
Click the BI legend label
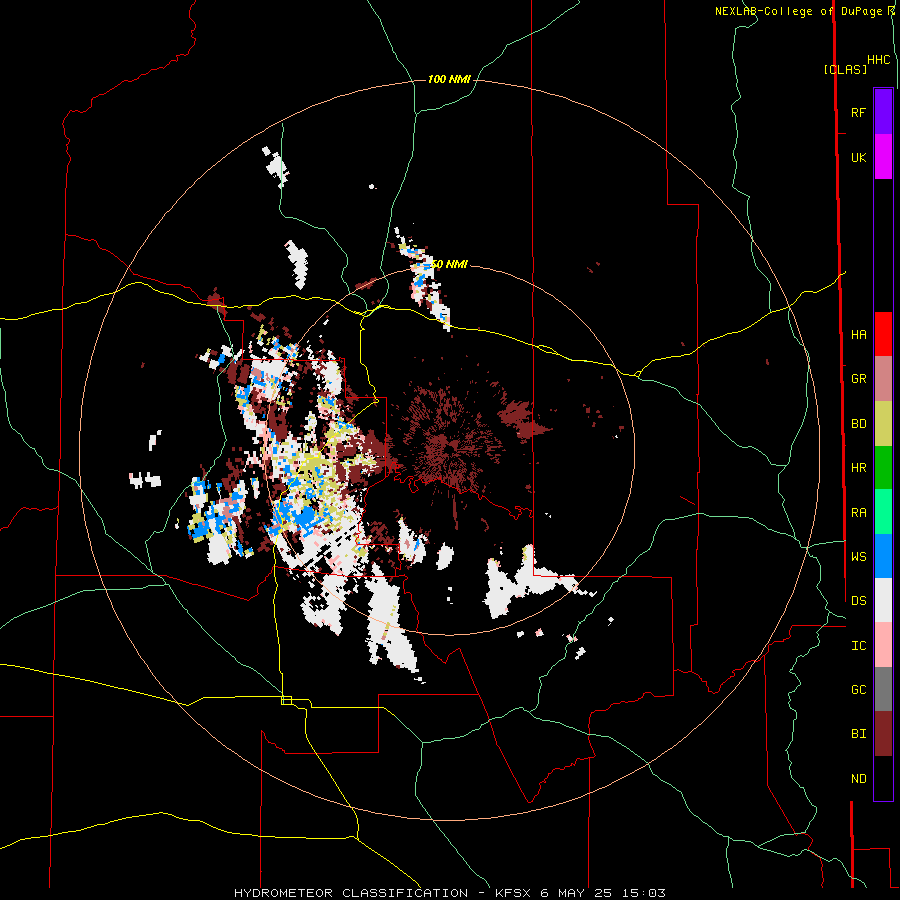coord(858,734)
